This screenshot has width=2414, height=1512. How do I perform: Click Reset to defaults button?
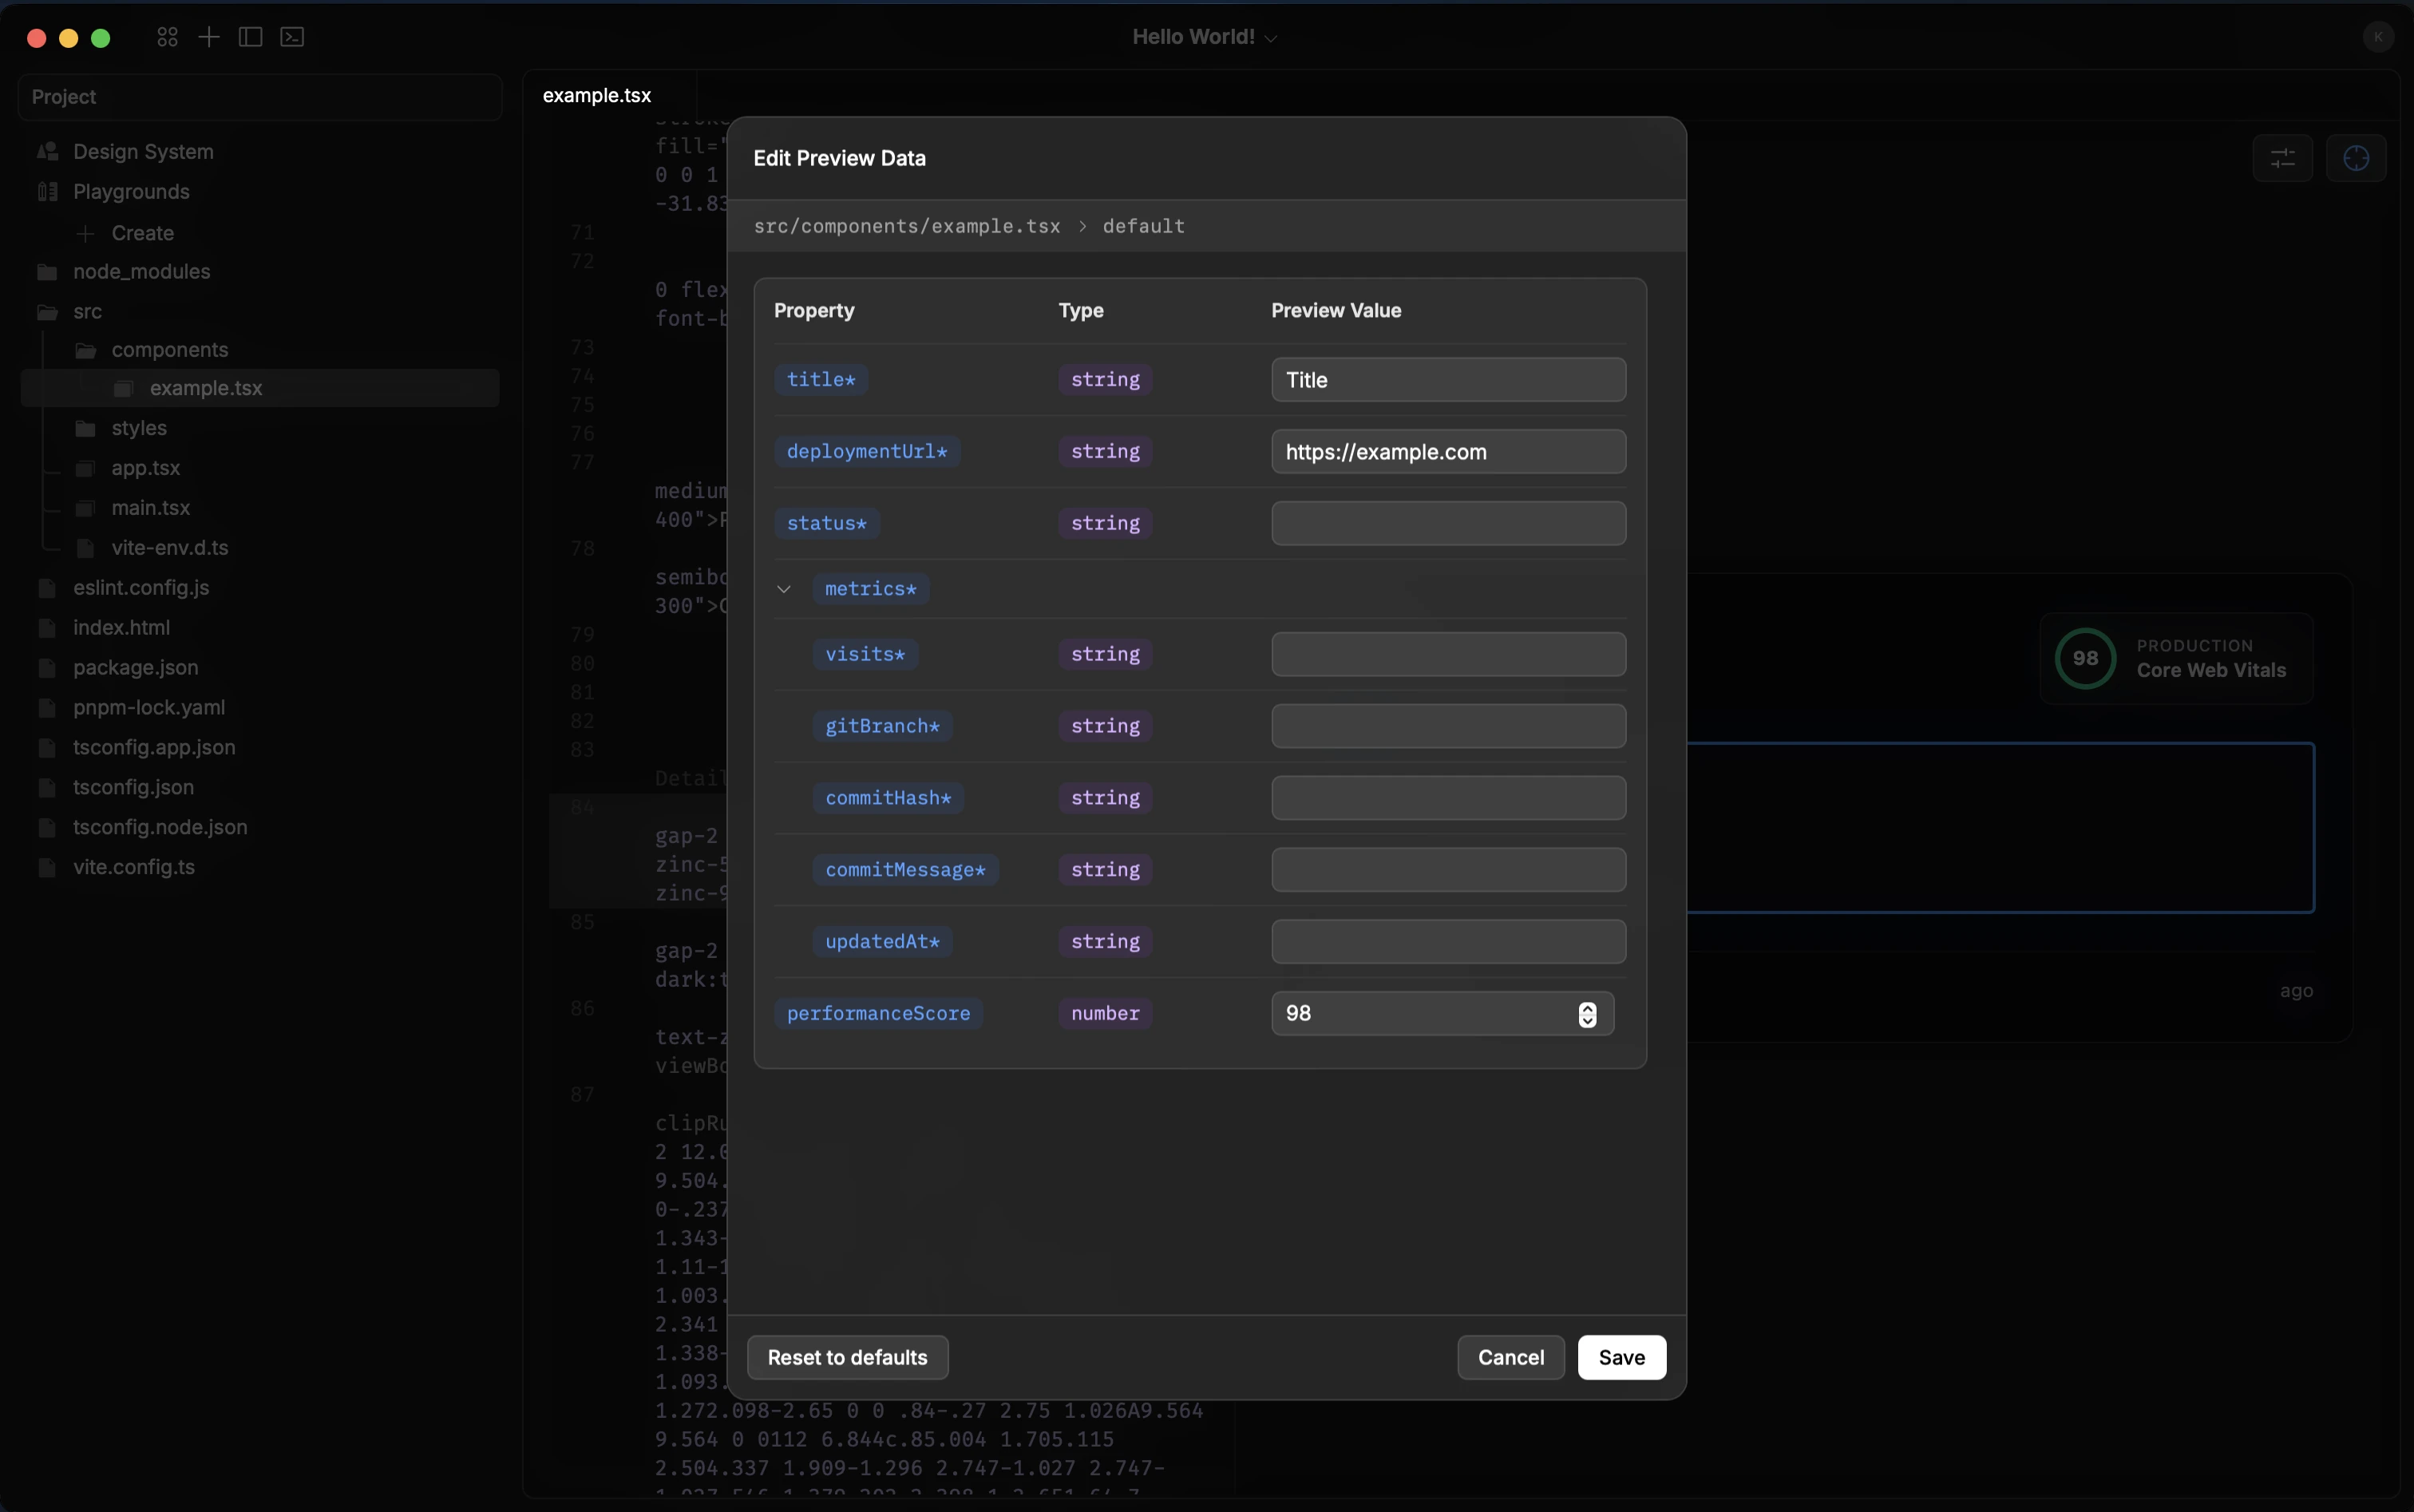(847, 1357)
